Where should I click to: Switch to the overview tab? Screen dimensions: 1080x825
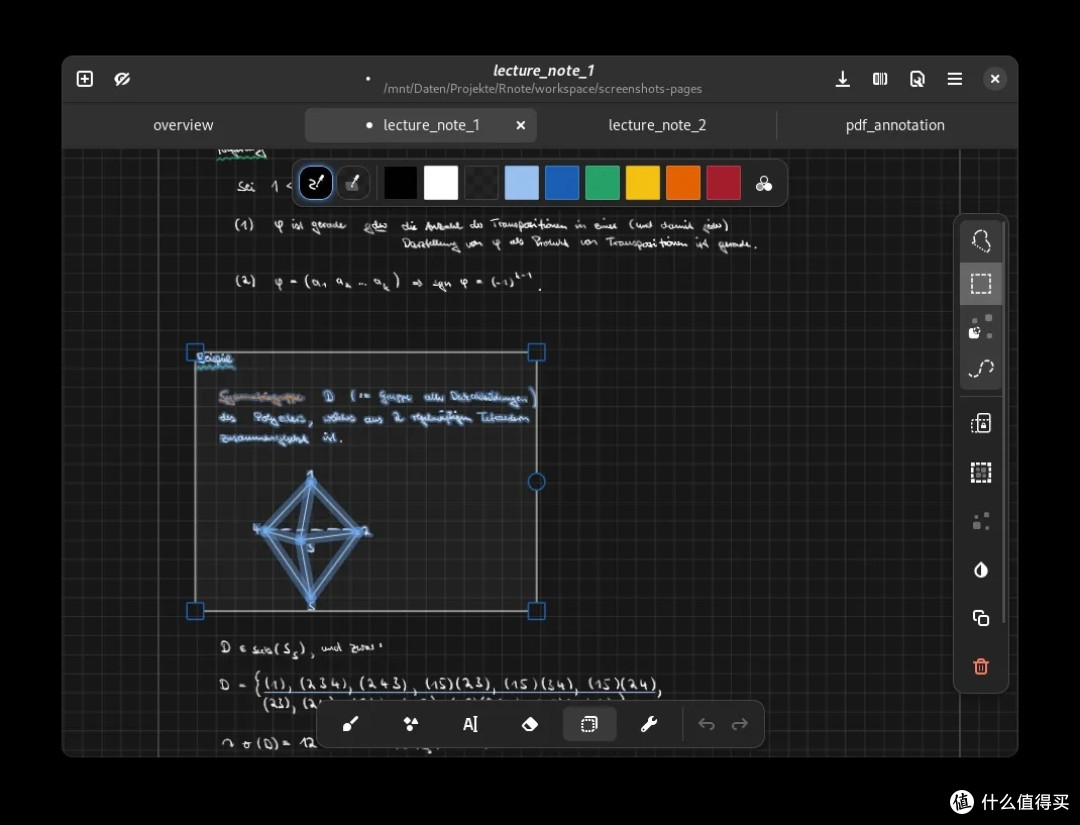tap(183, 125)
